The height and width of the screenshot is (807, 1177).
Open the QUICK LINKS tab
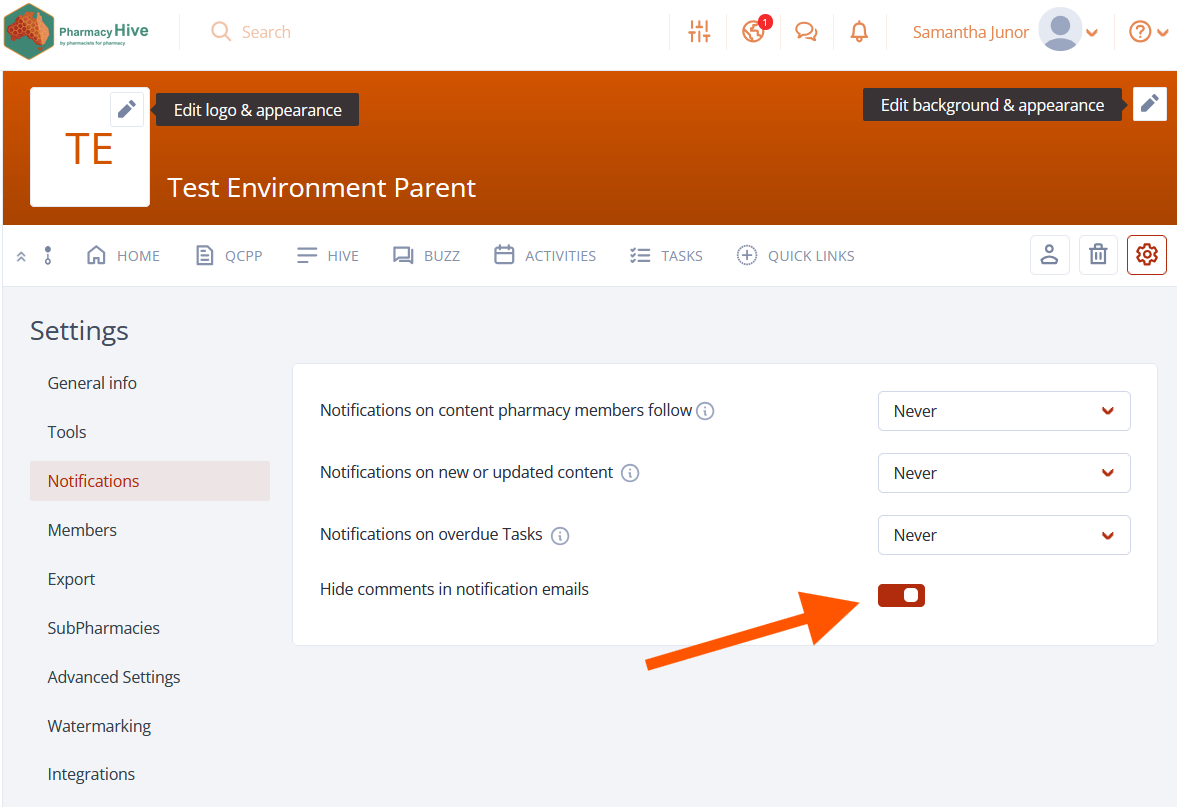click(x=795, y=256)
